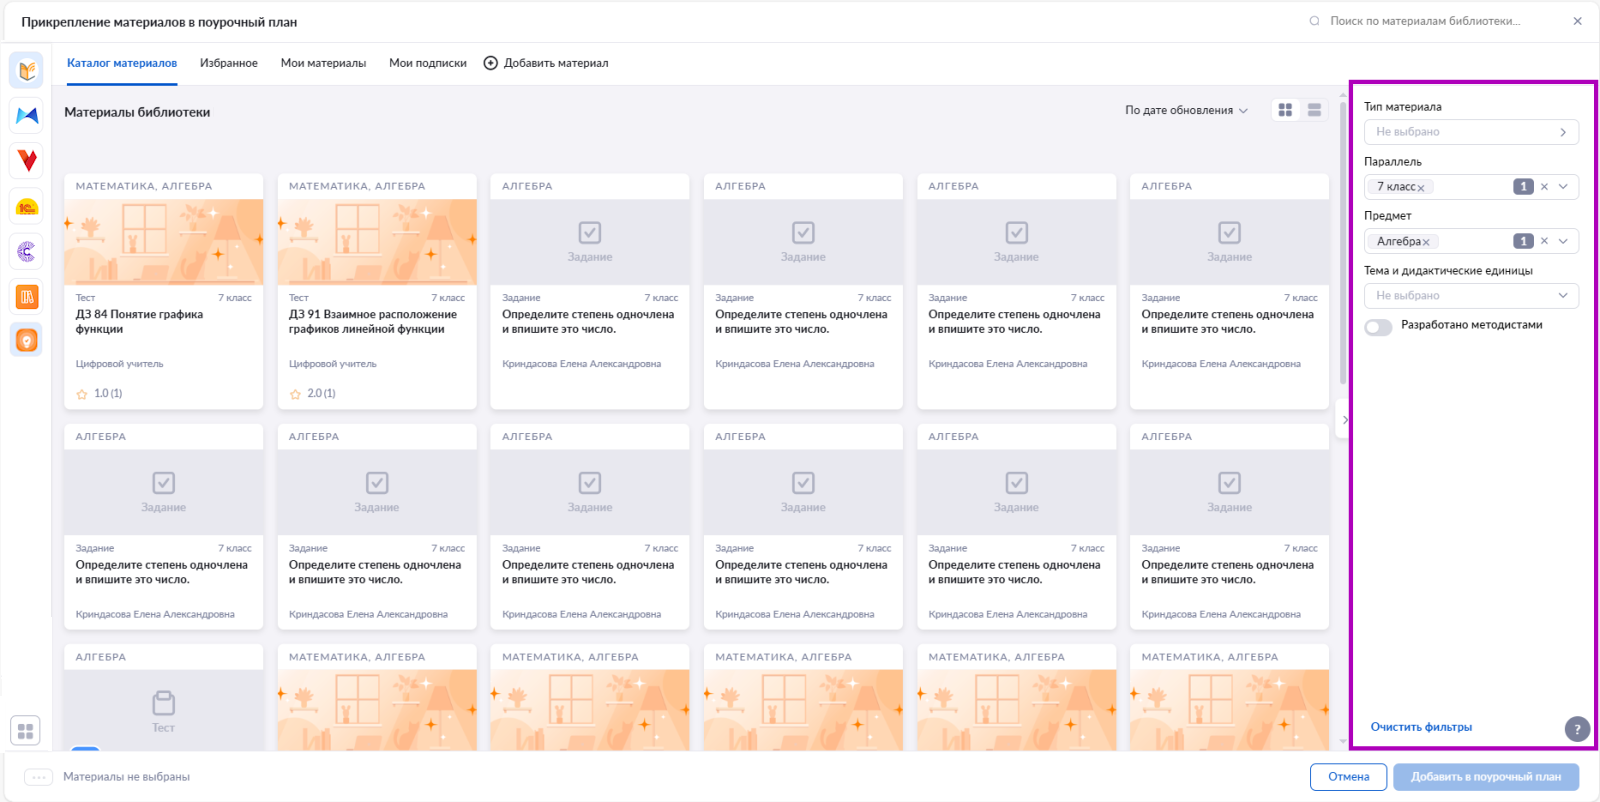Open the orange lightbulb source in sidebar

(x=26, y=341)
